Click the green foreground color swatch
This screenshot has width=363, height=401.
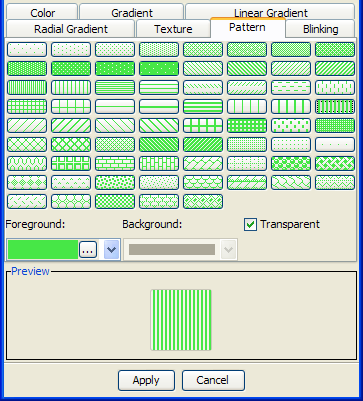click(x=43, y=249)
